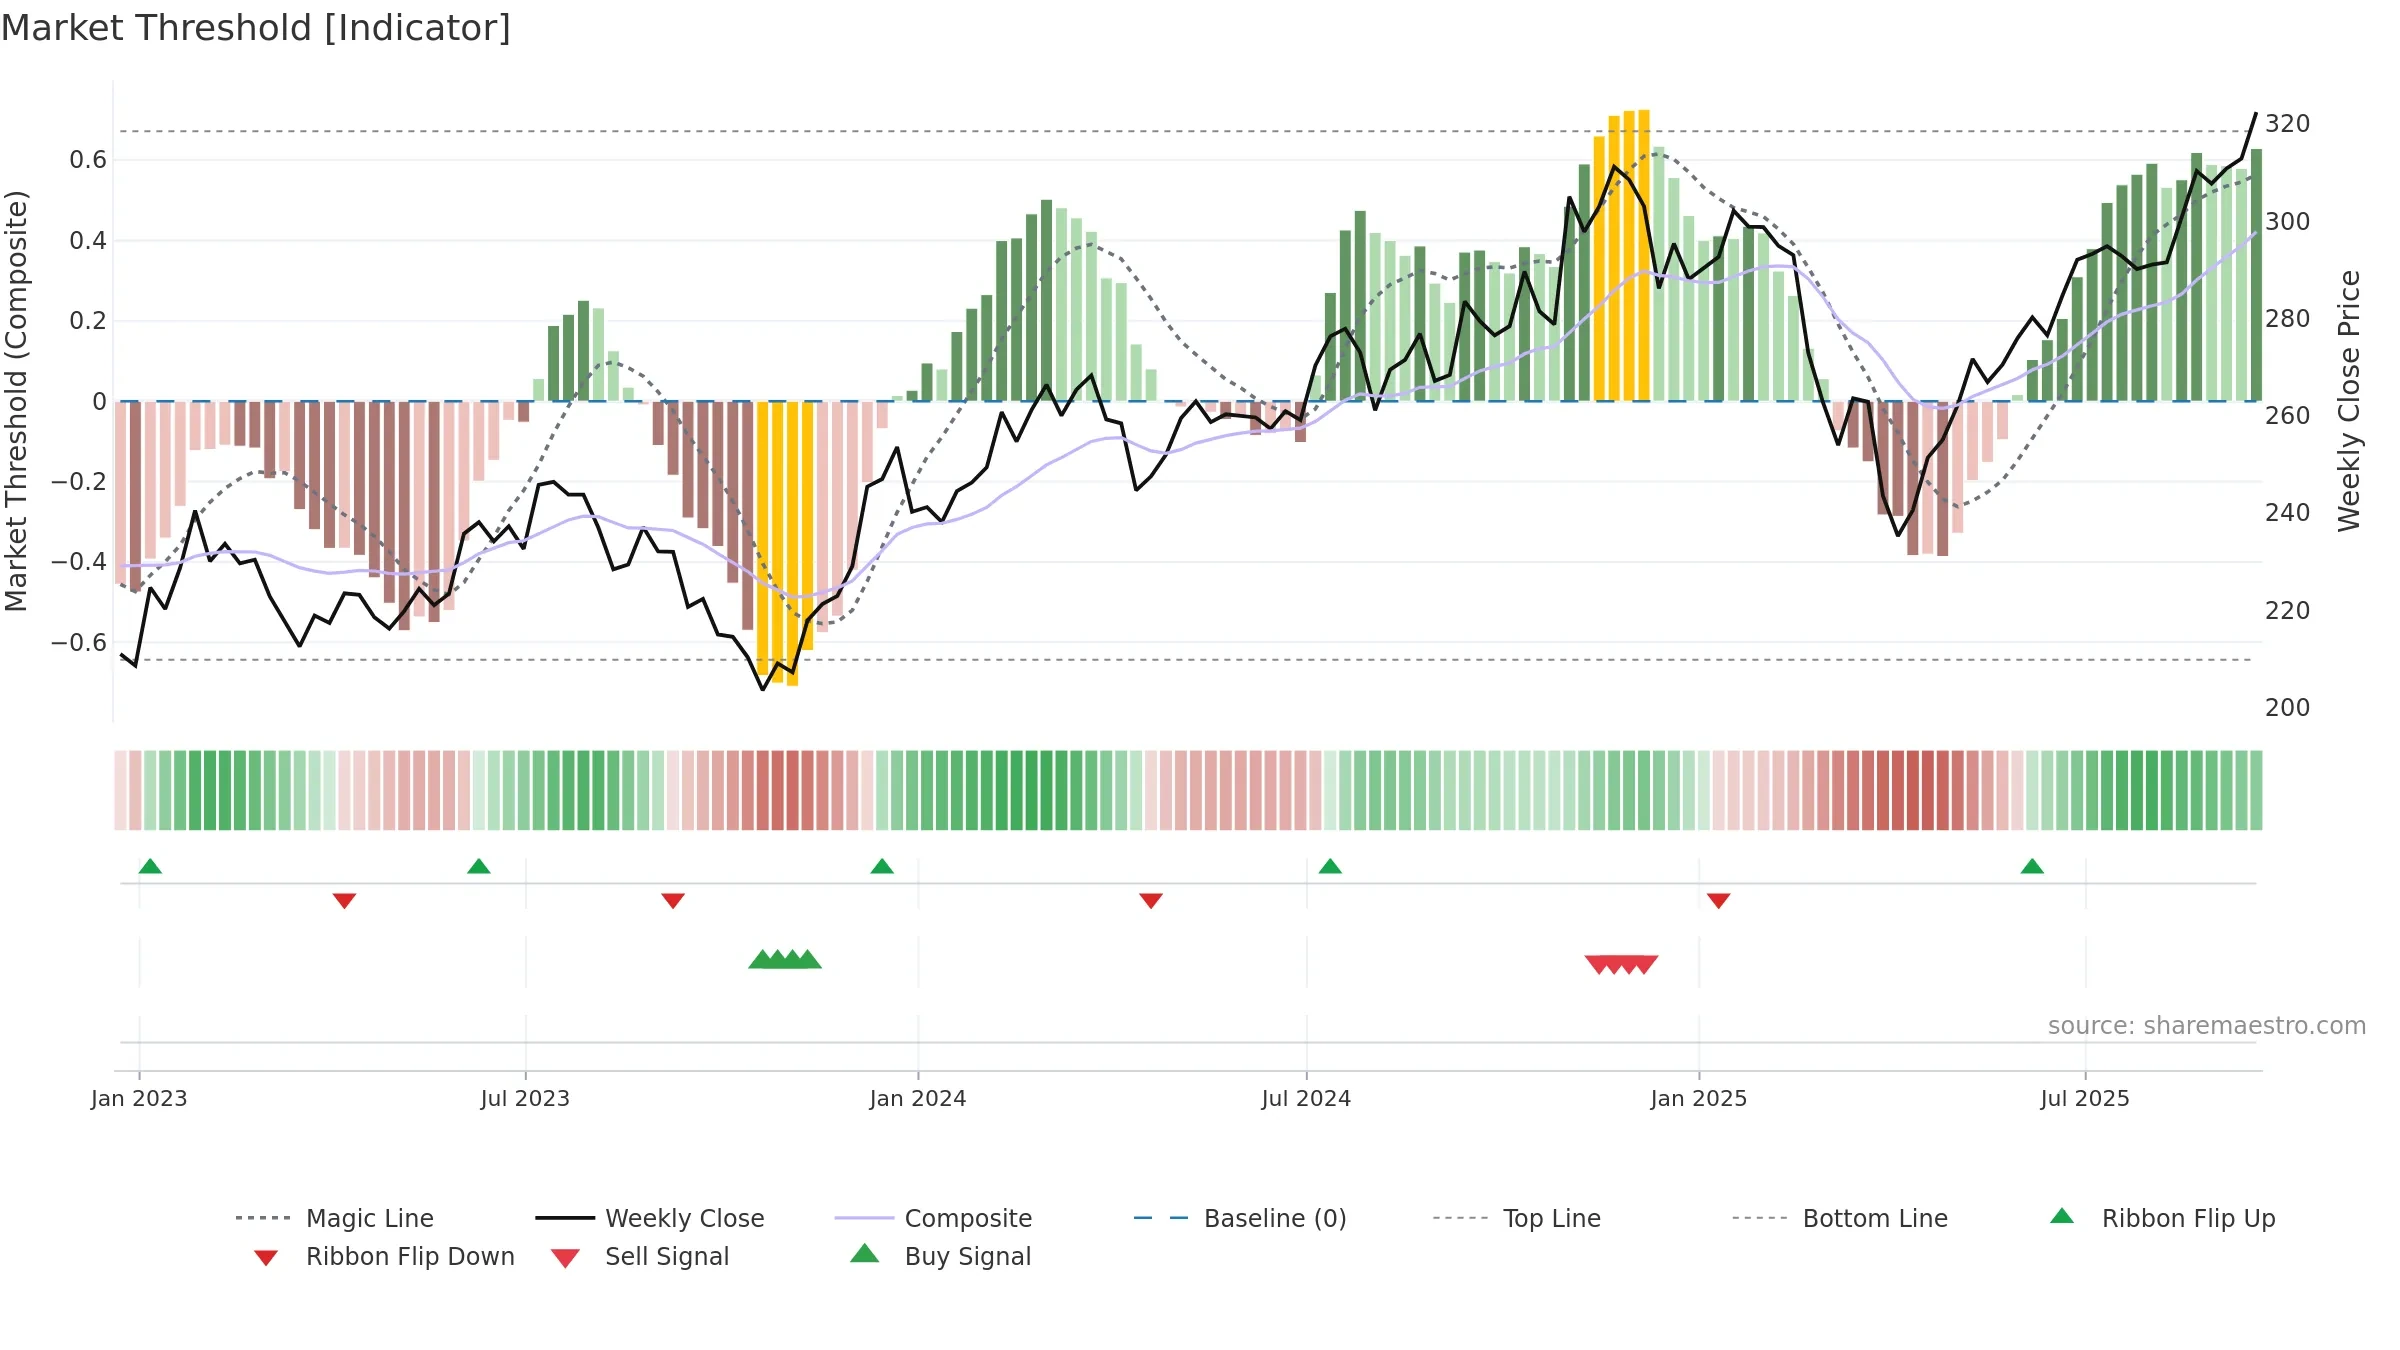Toggle Weekly Close legend entry

click(x=650, y=1218)
